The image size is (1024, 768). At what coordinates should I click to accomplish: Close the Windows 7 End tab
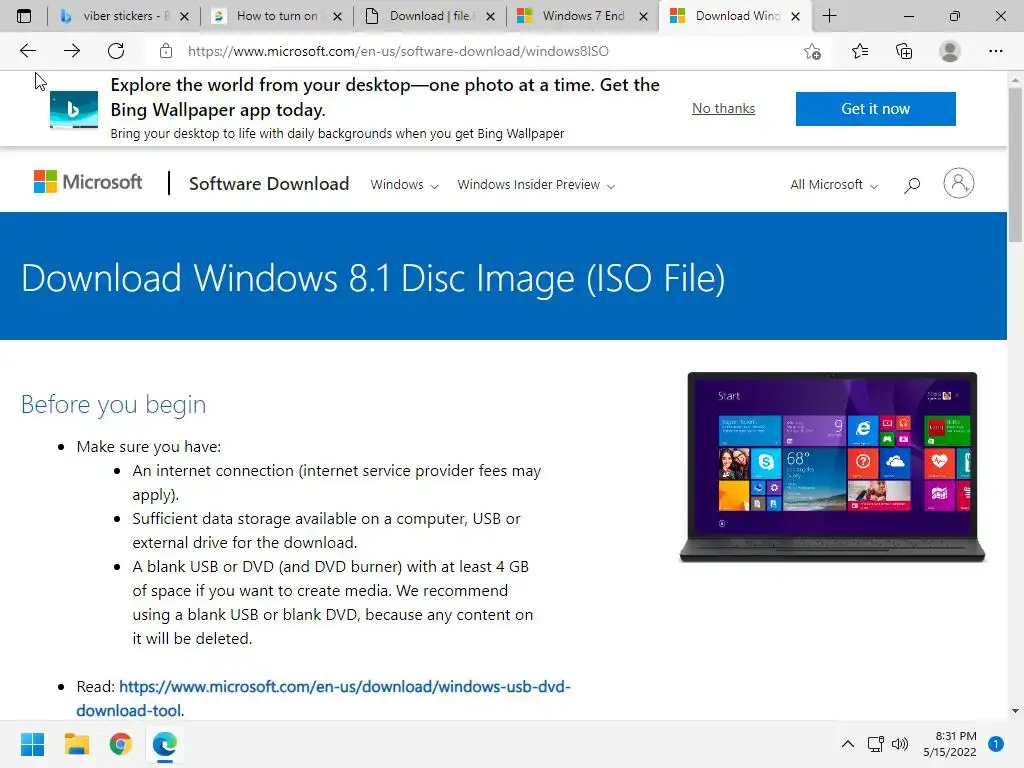(643, 16)
